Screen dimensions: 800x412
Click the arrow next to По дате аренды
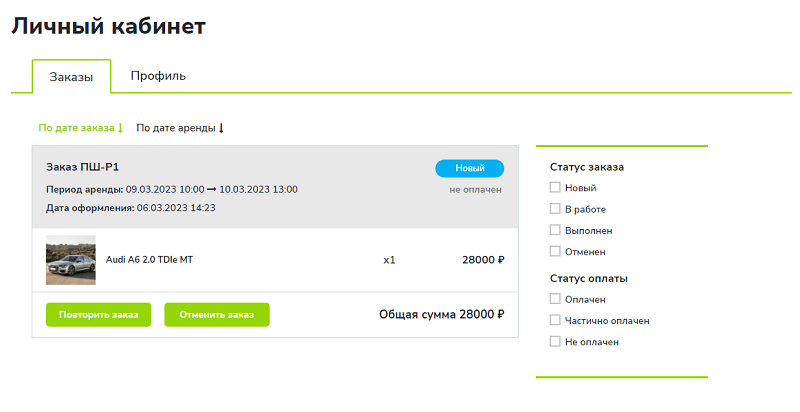pos(221,128)
